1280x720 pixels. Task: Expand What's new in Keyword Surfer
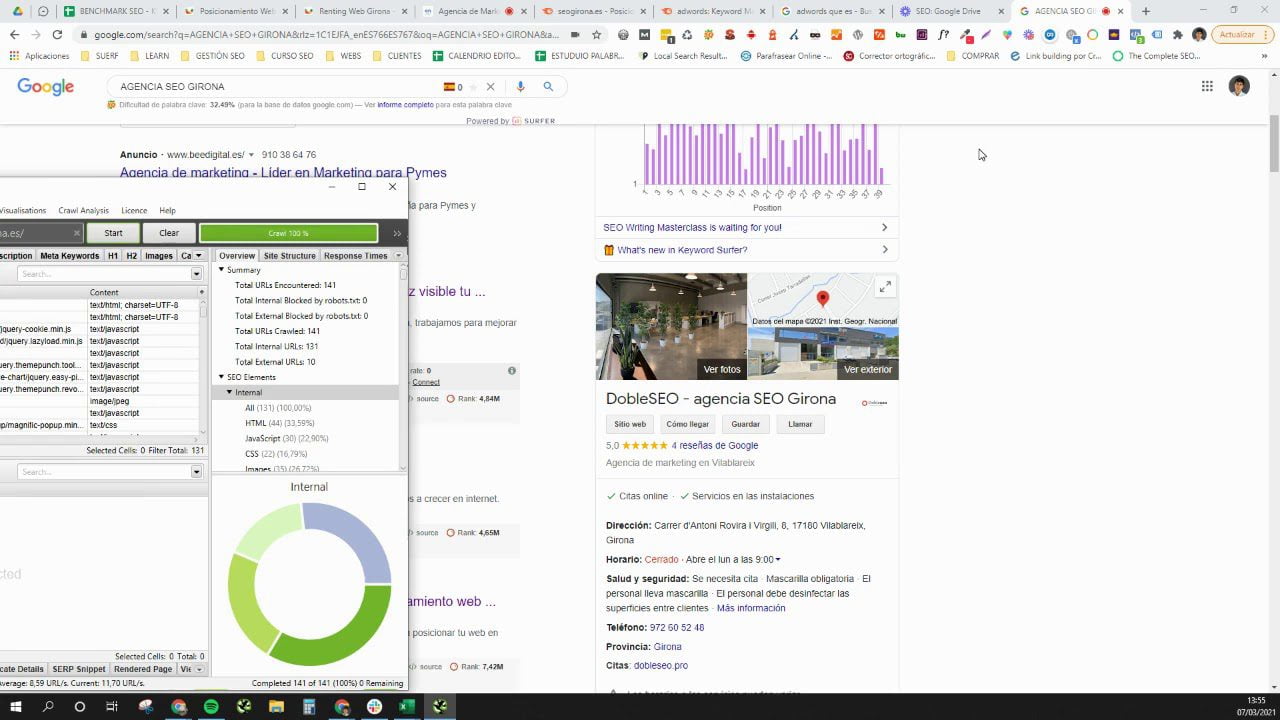884,250
